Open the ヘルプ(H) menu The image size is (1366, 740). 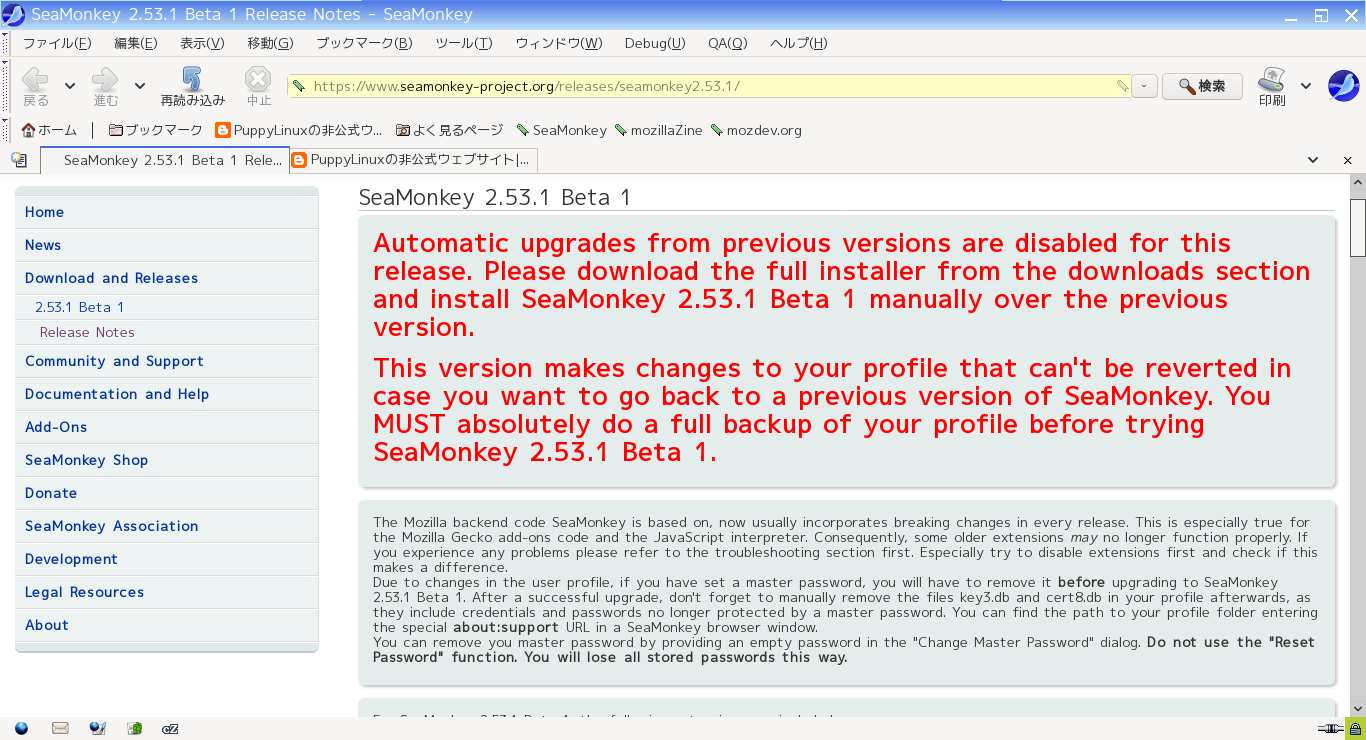[799, 43]
